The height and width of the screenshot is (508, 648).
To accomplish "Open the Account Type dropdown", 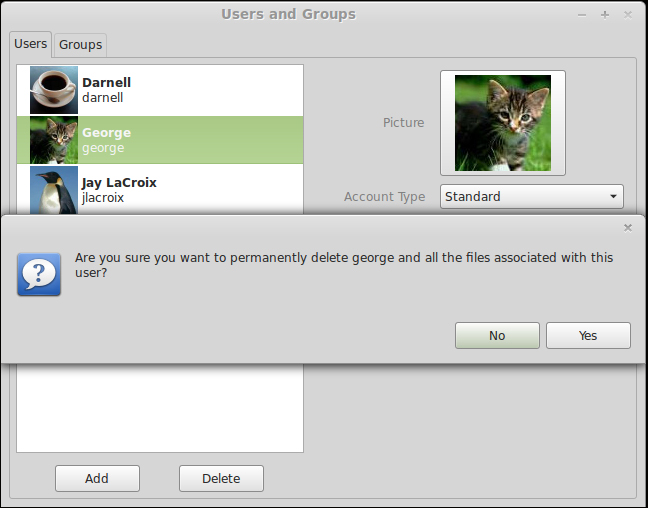I will (531, 196).
